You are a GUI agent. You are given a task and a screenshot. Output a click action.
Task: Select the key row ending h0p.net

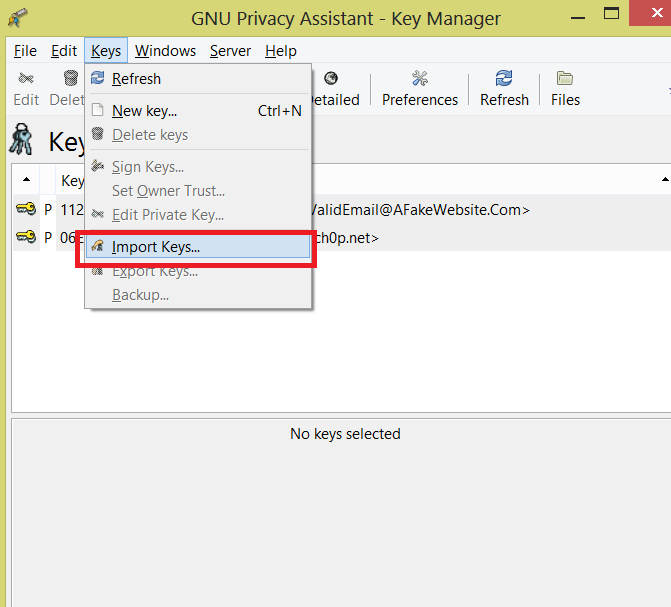tap(341, 237)
